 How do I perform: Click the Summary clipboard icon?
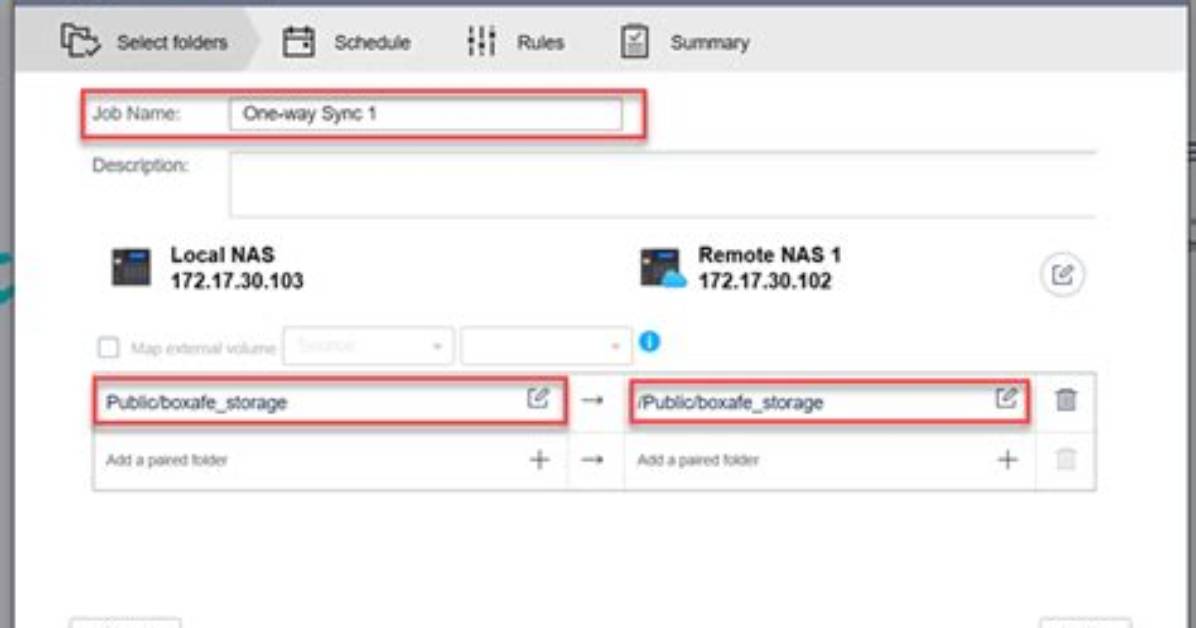click(635, 42)
